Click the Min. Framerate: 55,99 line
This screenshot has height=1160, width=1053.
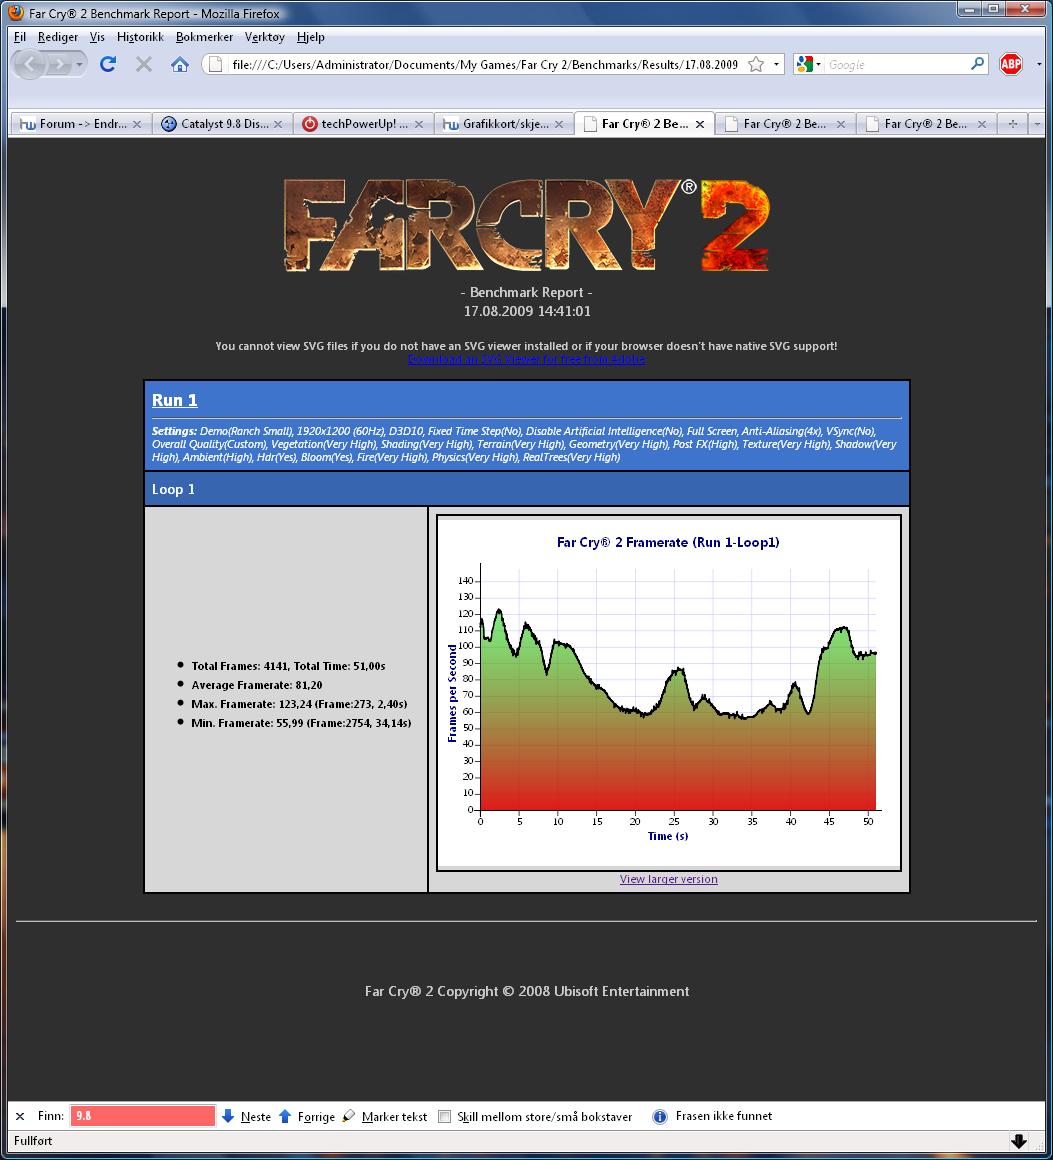301,723
